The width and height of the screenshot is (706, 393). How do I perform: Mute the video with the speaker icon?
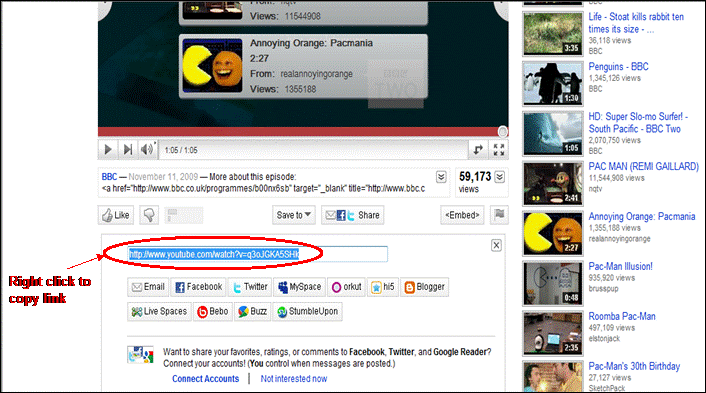[147, 149]
